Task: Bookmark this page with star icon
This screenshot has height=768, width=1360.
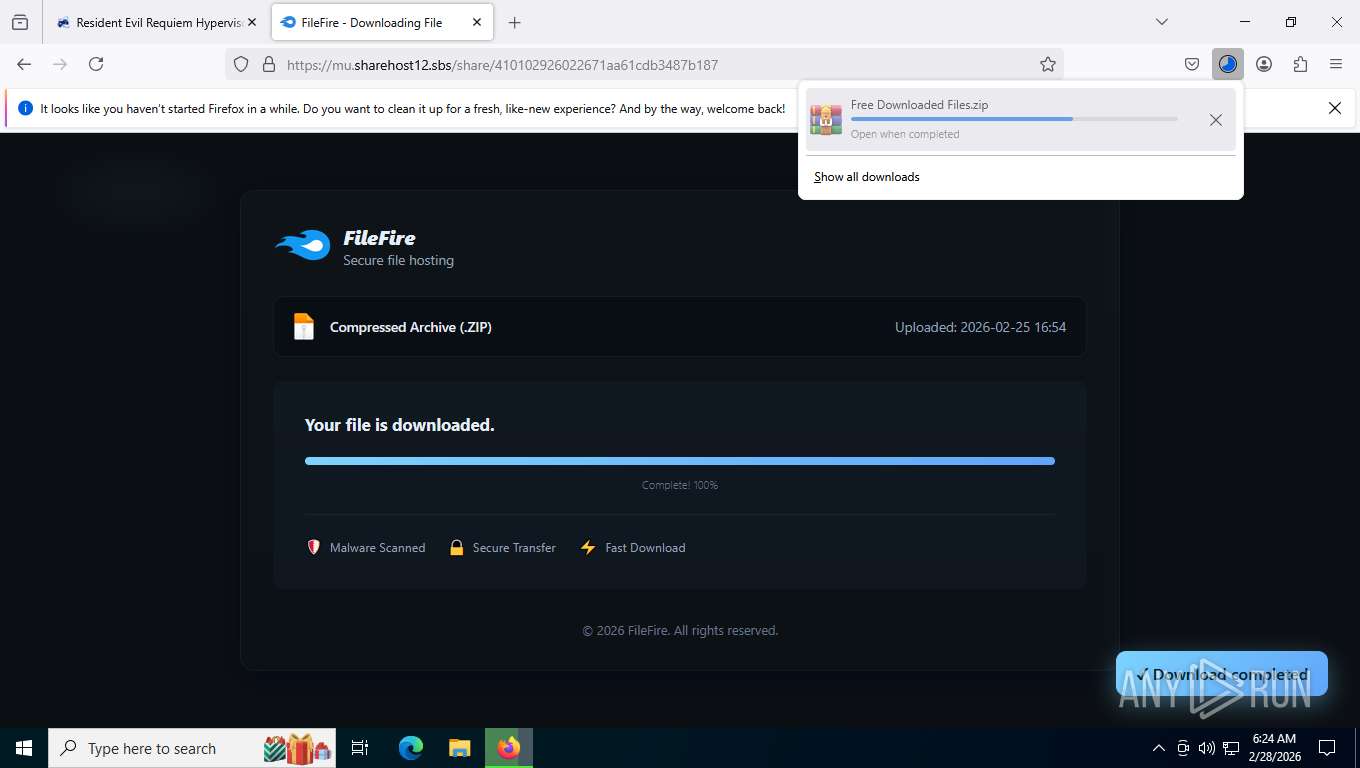Action: tap(1048, 64)
